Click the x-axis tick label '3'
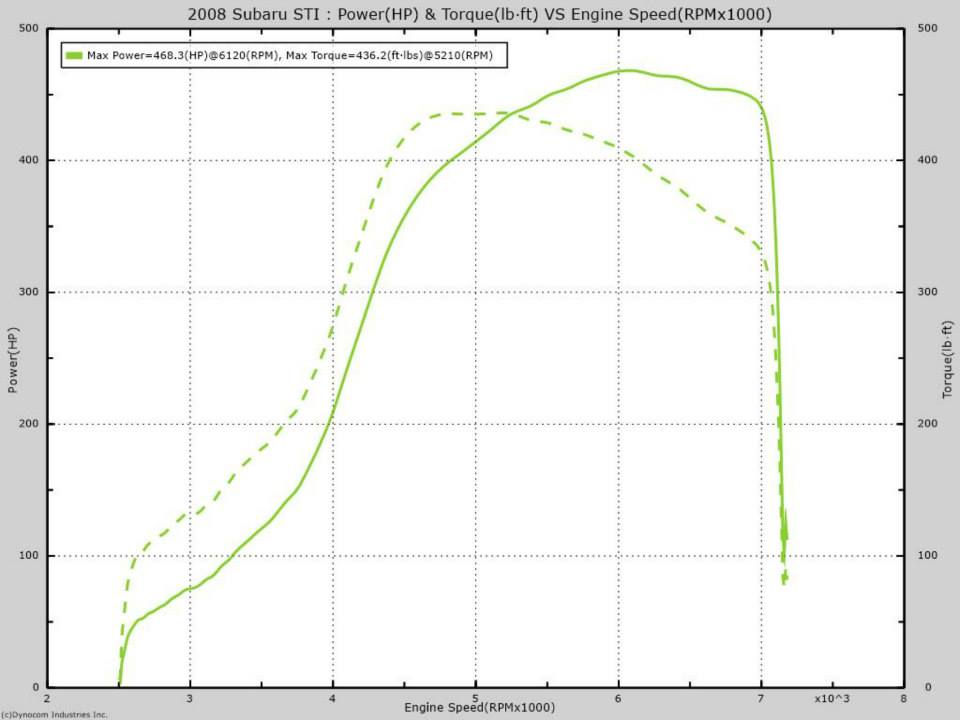 pos(190,699)
